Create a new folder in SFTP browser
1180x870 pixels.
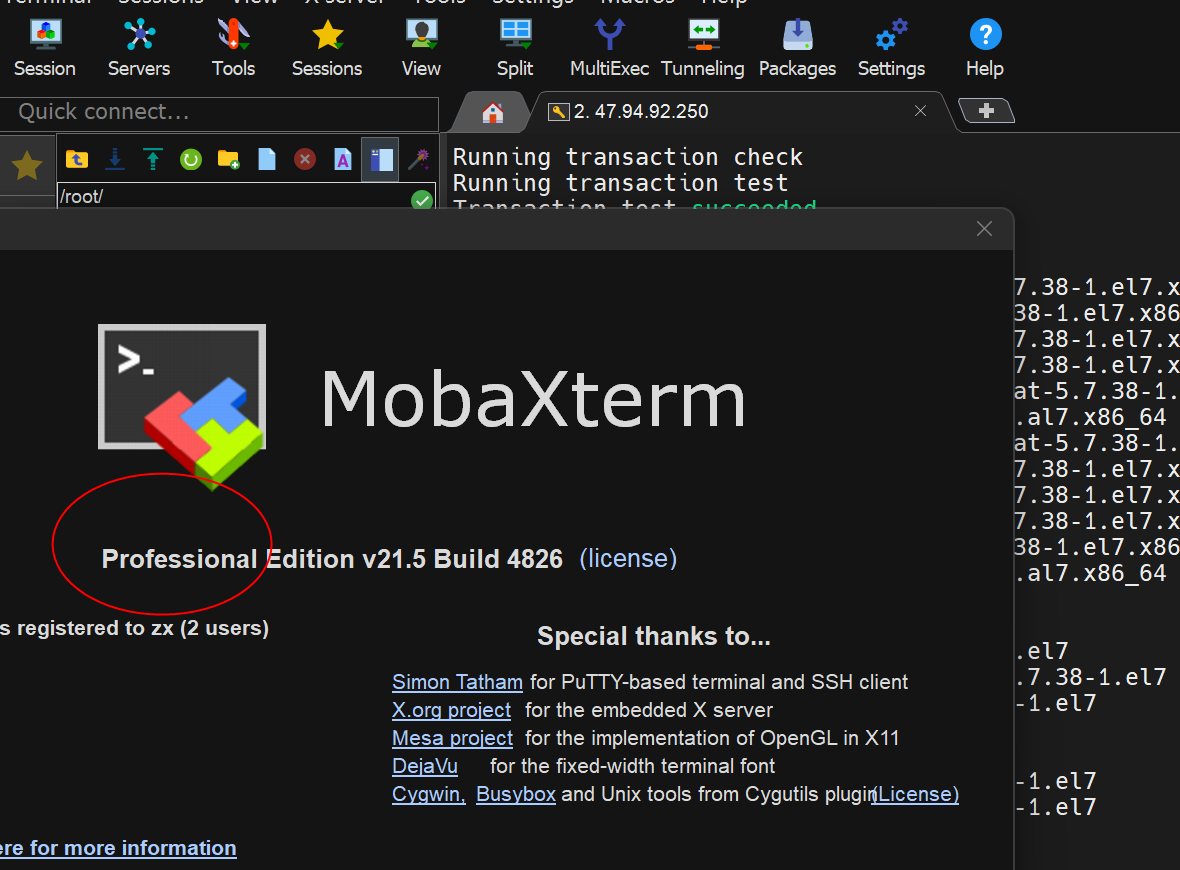[x=229, y=160]
